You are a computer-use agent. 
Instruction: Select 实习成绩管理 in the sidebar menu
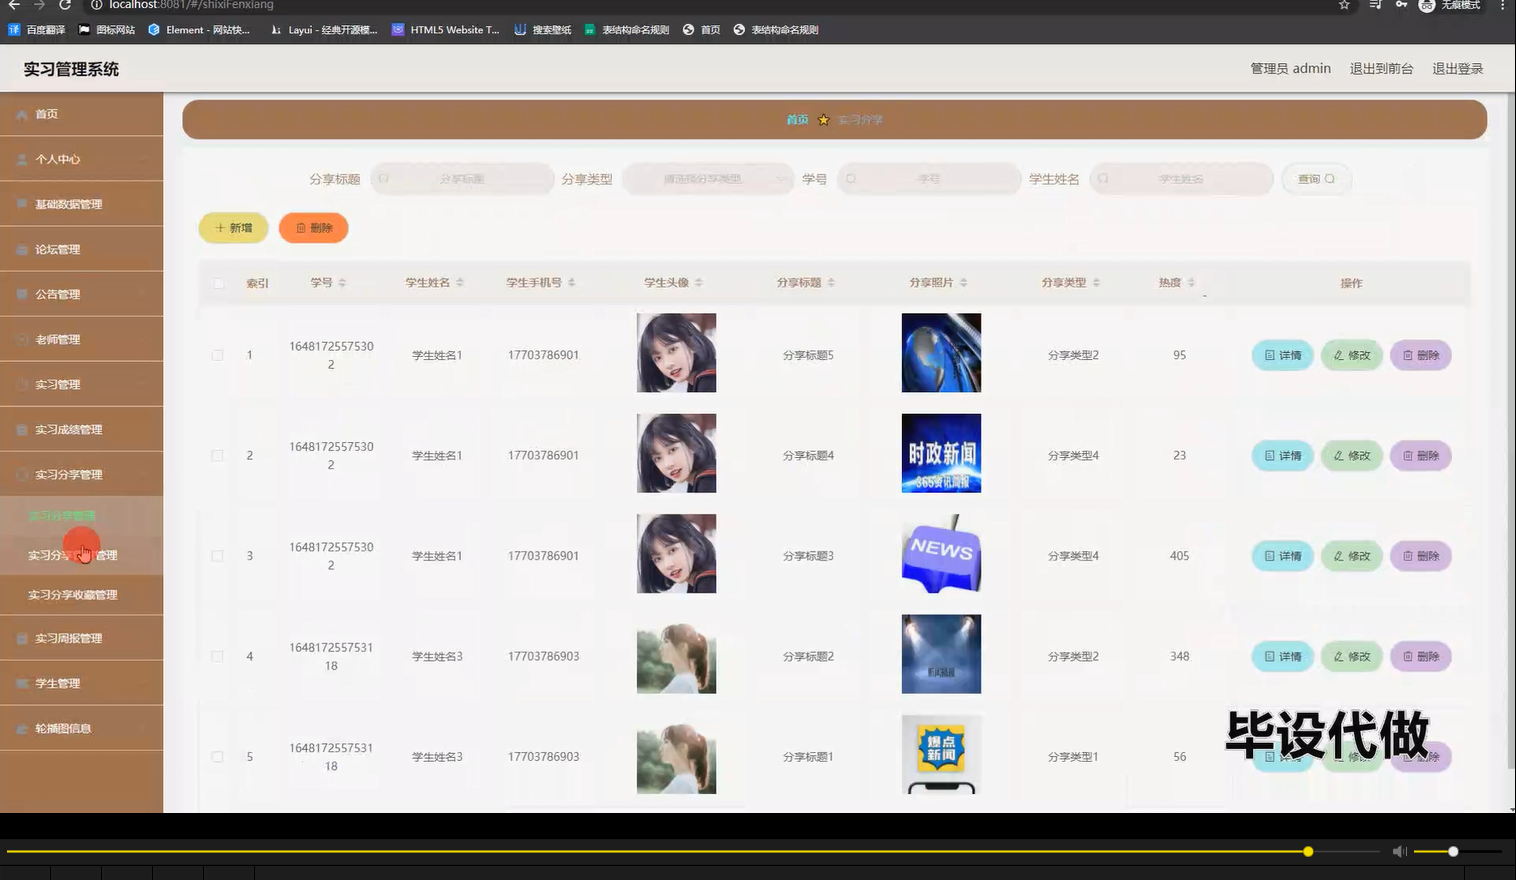pyautogui.click(x=67, y=428)
